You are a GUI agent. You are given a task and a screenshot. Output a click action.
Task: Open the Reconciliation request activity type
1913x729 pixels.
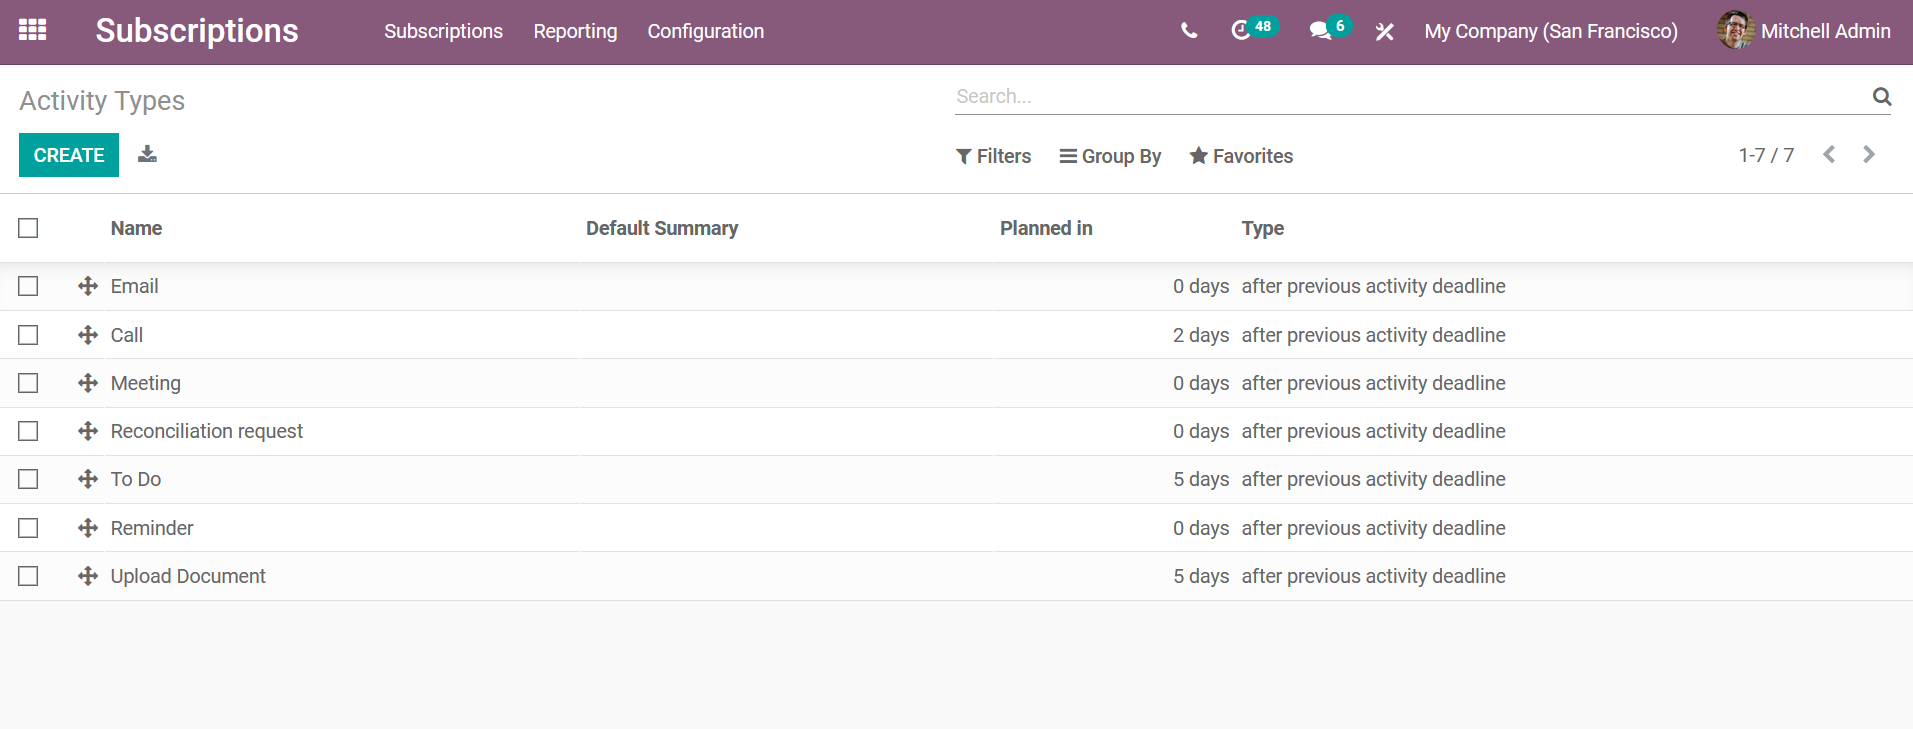206,431
